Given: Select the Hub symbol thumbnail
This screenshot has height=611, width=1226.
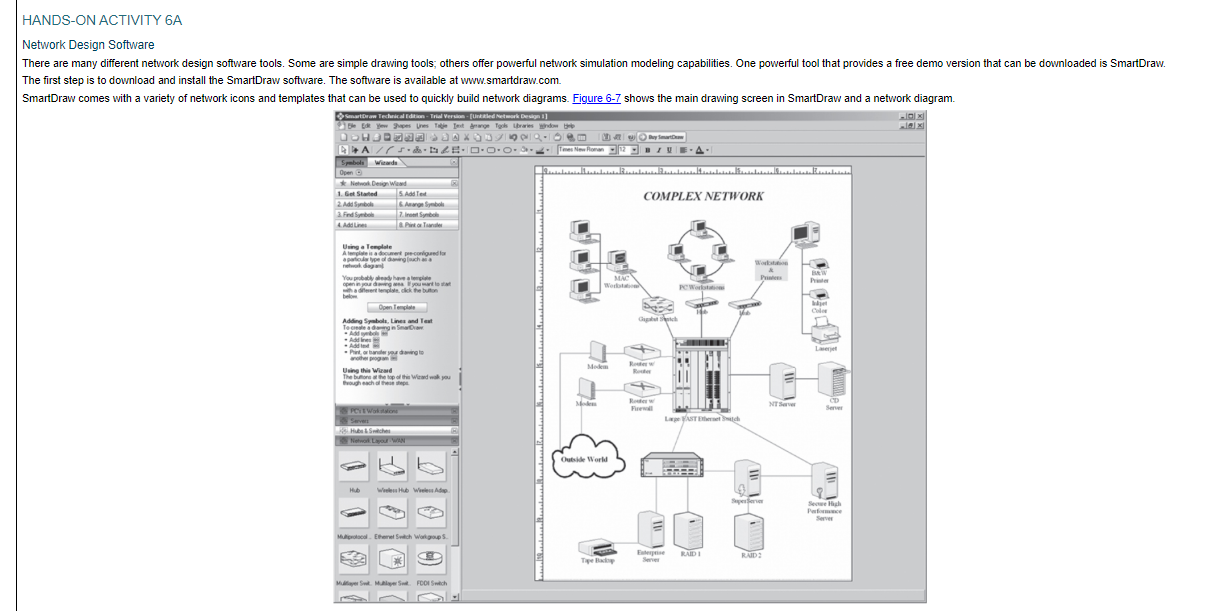Looking at the screenshot, I should click(x=354, y=466).
